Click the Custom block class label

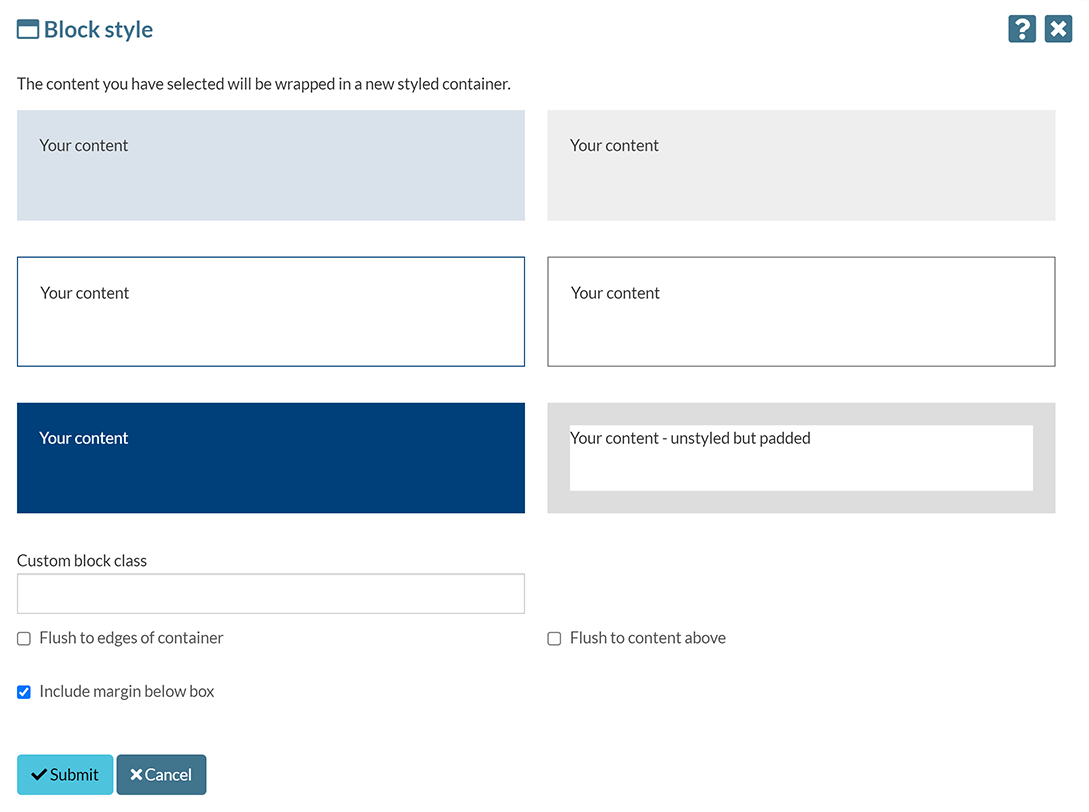pos(82,561)
